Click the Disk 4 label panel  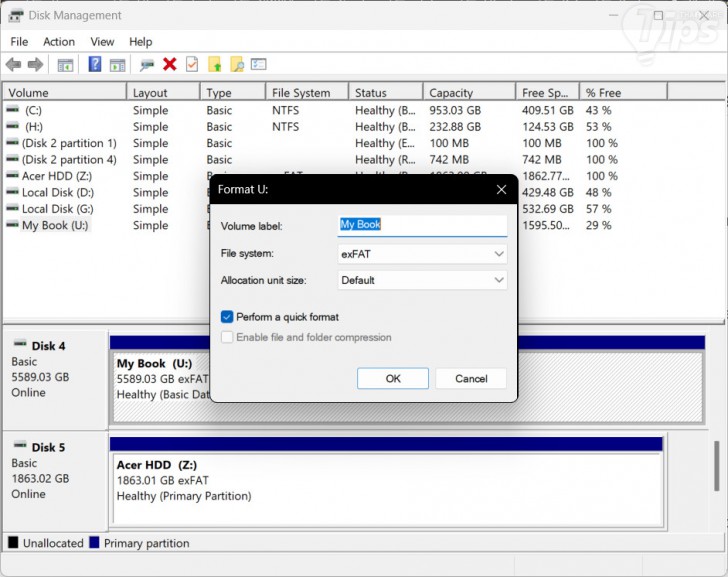point(55,379)
